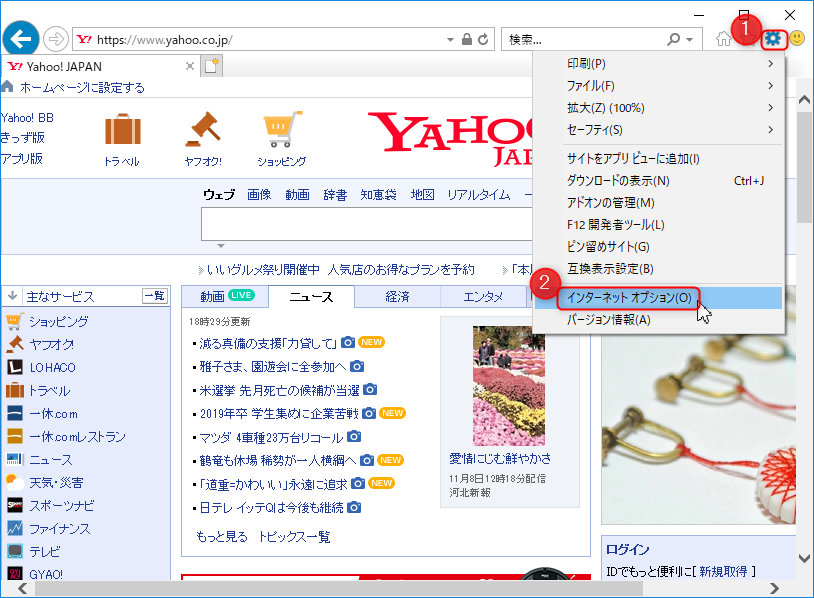Expand the 印刷(P) submenu
Image resolution: width=814 pixels, height=598 pixels.
coord(770,63)
